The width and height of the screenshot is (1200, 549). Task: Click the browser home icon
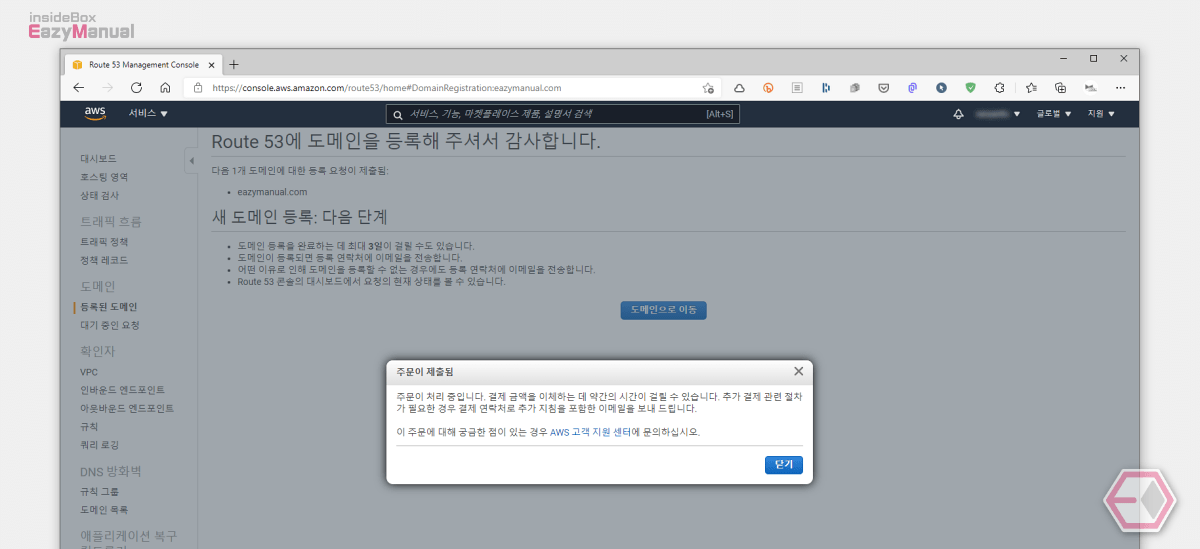click(165, 88)
